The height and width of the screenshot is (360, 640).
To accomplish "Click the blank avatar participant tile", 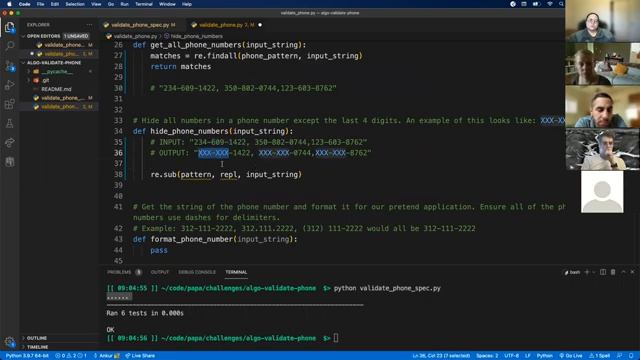I will pyautogui.click(x=602, y=191).
